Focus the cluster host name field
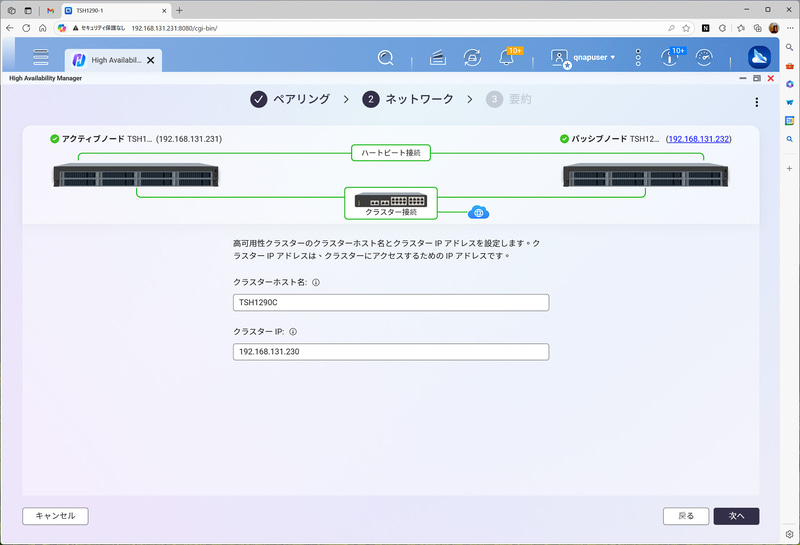Image resolution: width=800 pixels, height=545 pixels. 391,303
